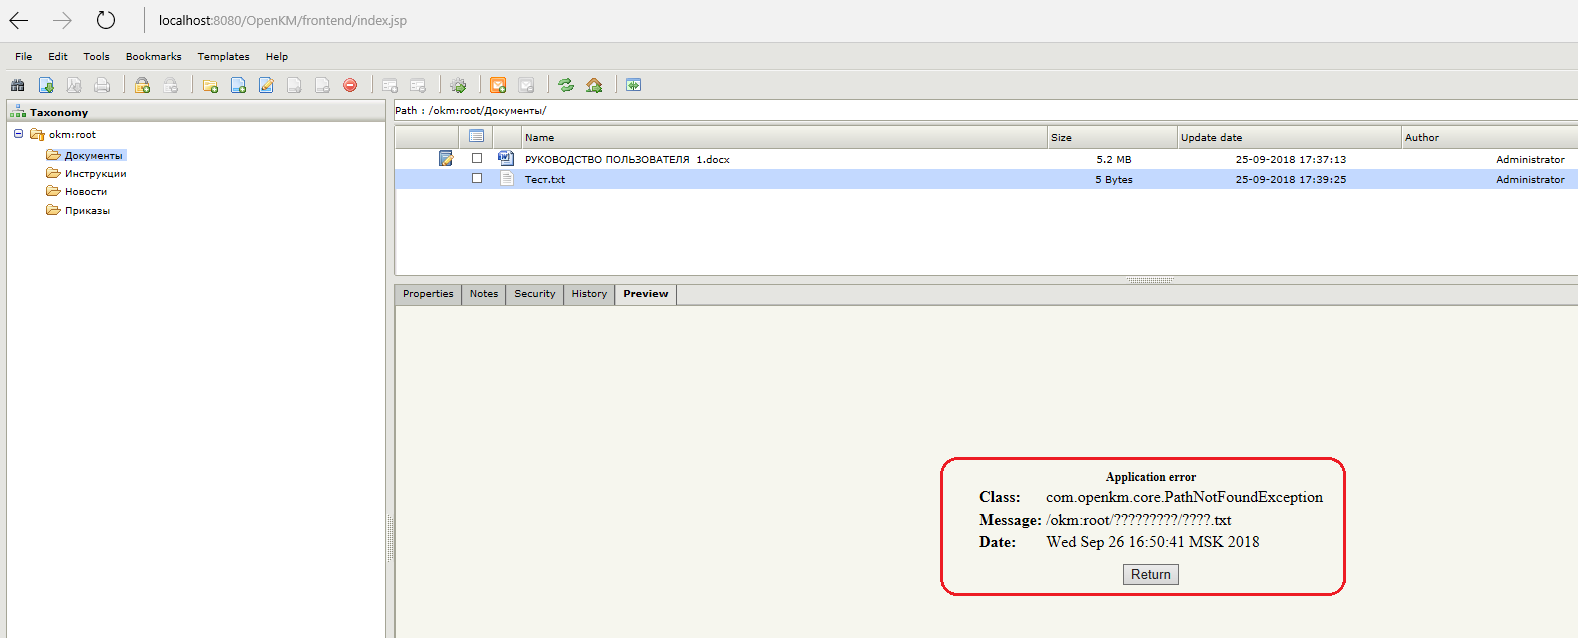Open the Bookmarks menu
This screenshot has height=638, width=1578.
click(x=153, y=57)
